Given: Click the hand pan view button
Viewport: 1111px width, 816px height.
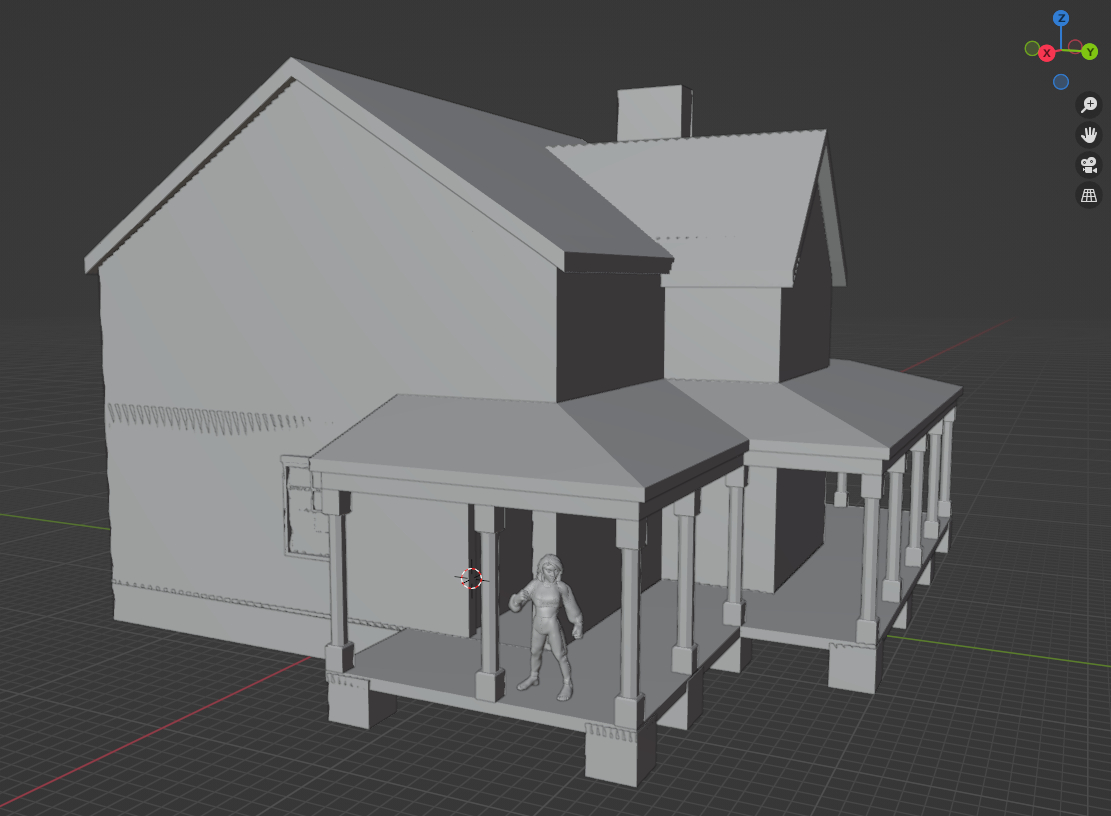Looking at the screenshot, I should (1088, 135).
